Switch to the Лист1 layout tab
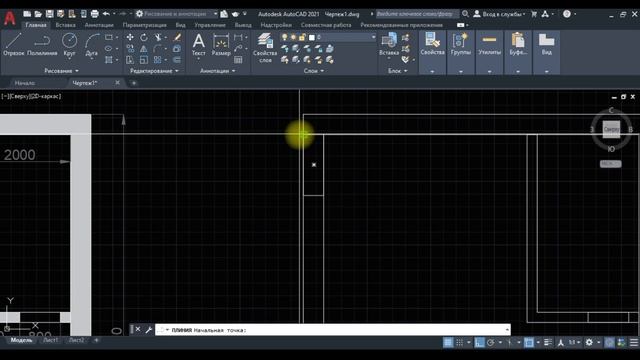Screen dimensions: 640x360 coord(51,340)
